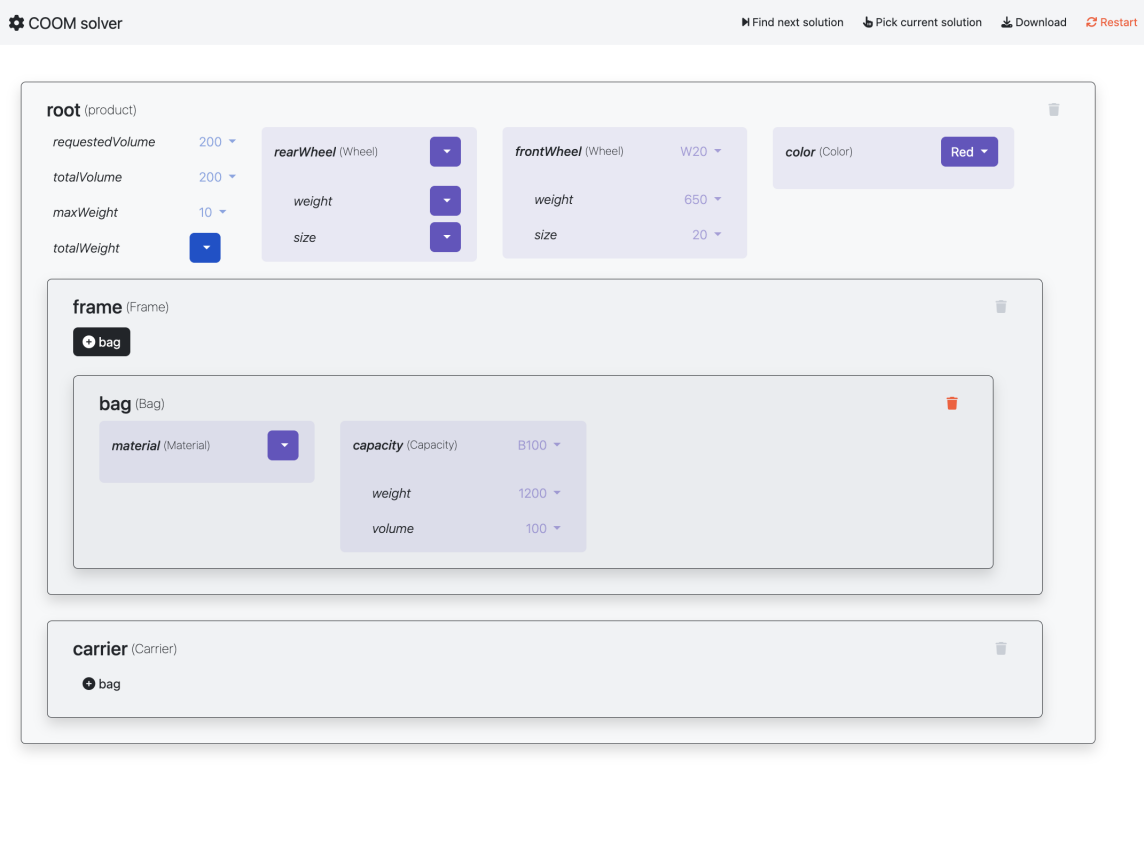
Task: Click the carrier section trash icon
Action: pos(1001,649)
